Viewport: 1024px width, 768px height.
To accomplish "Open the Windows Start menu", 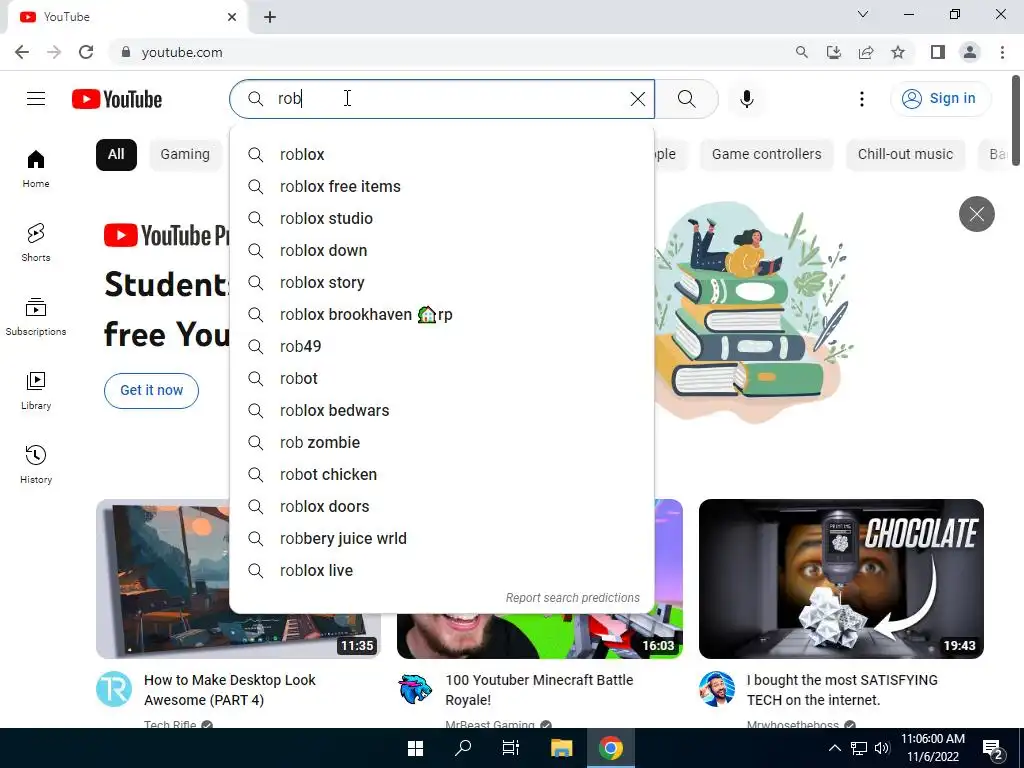I will point(415,748).
